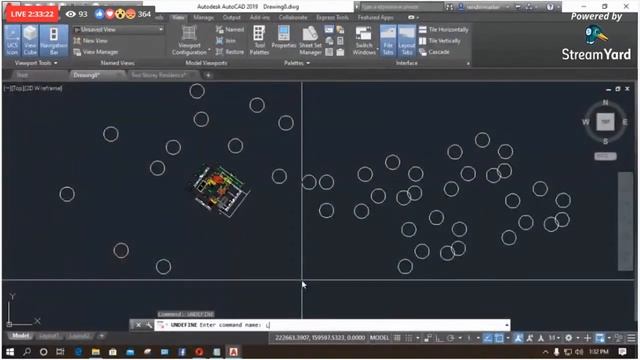Toggle the File Tabs button
640x360 pixels.
coord(388,40)
